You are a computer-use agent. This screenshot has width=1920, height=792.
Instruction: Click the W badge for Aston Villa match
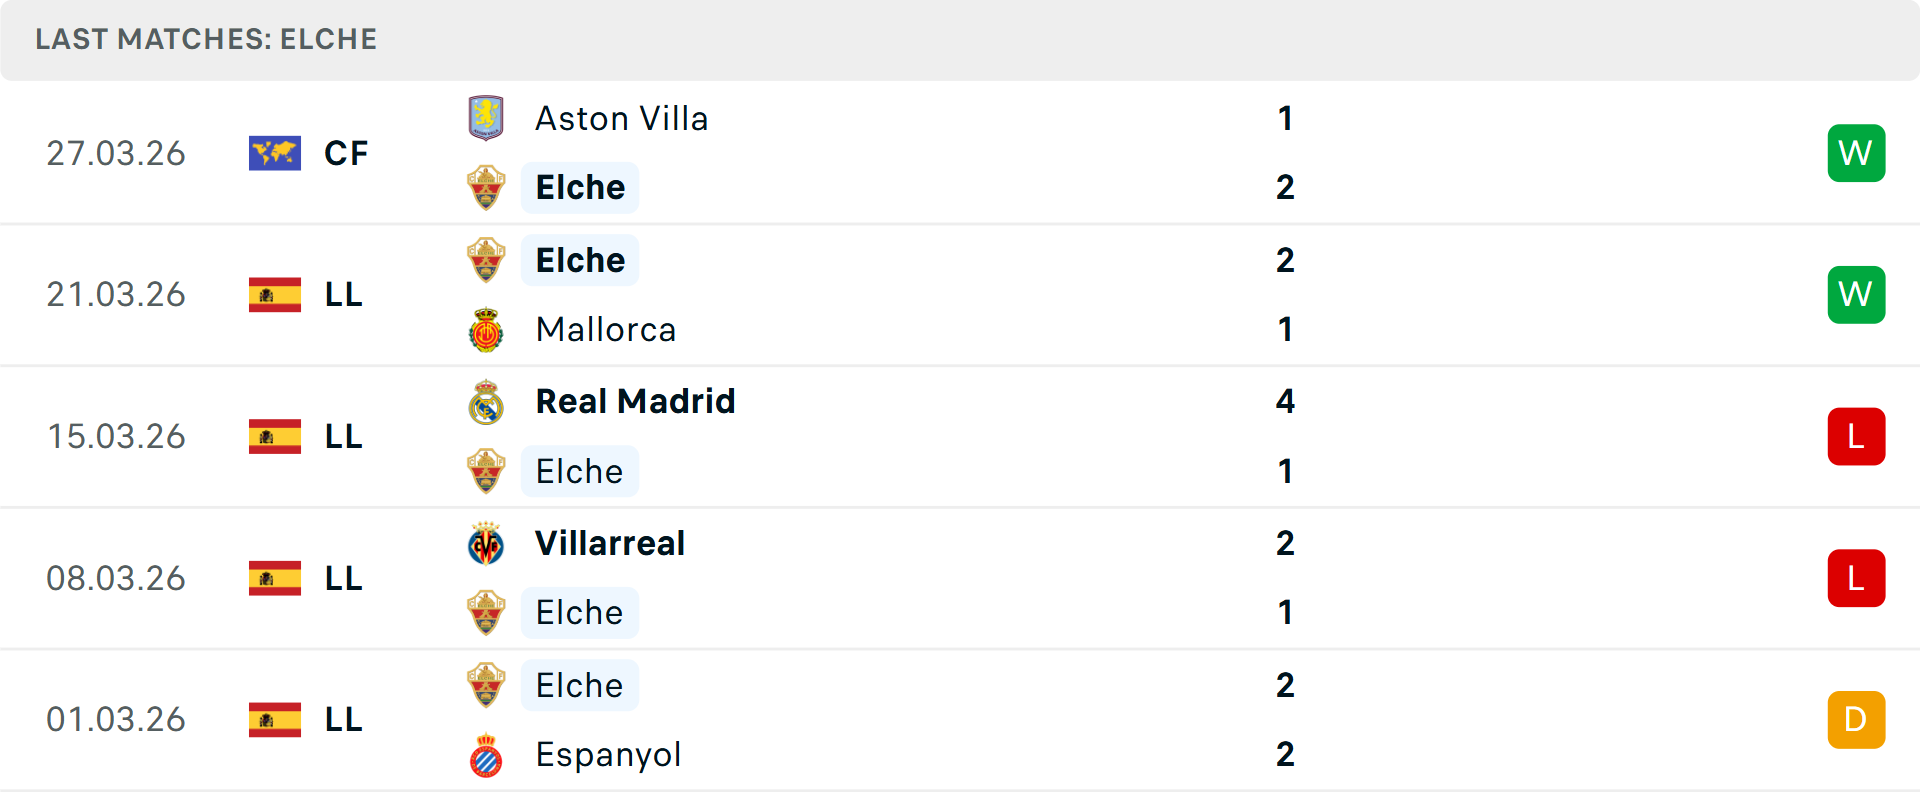point(1856,153)
